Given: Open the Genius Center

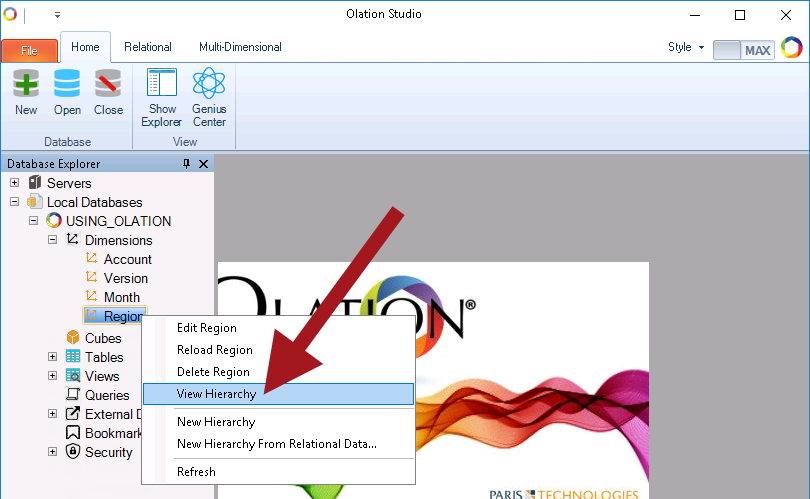Looking at the screenshot, I should tap(209, 84).
